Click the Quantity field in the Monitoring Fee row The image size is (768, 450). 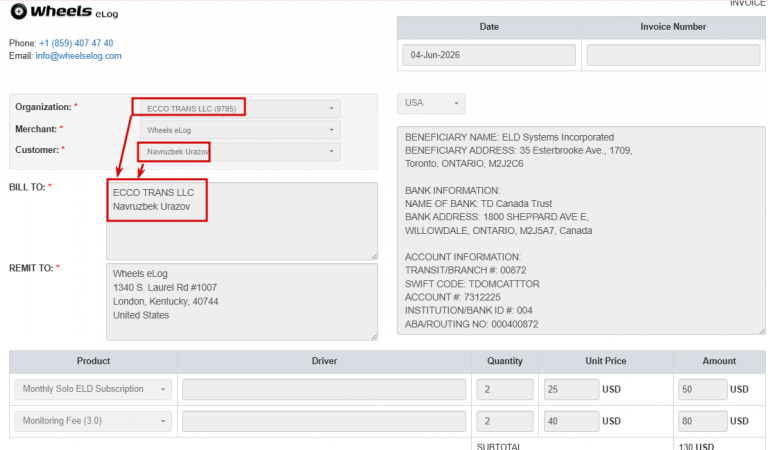[x=505, y=421]
